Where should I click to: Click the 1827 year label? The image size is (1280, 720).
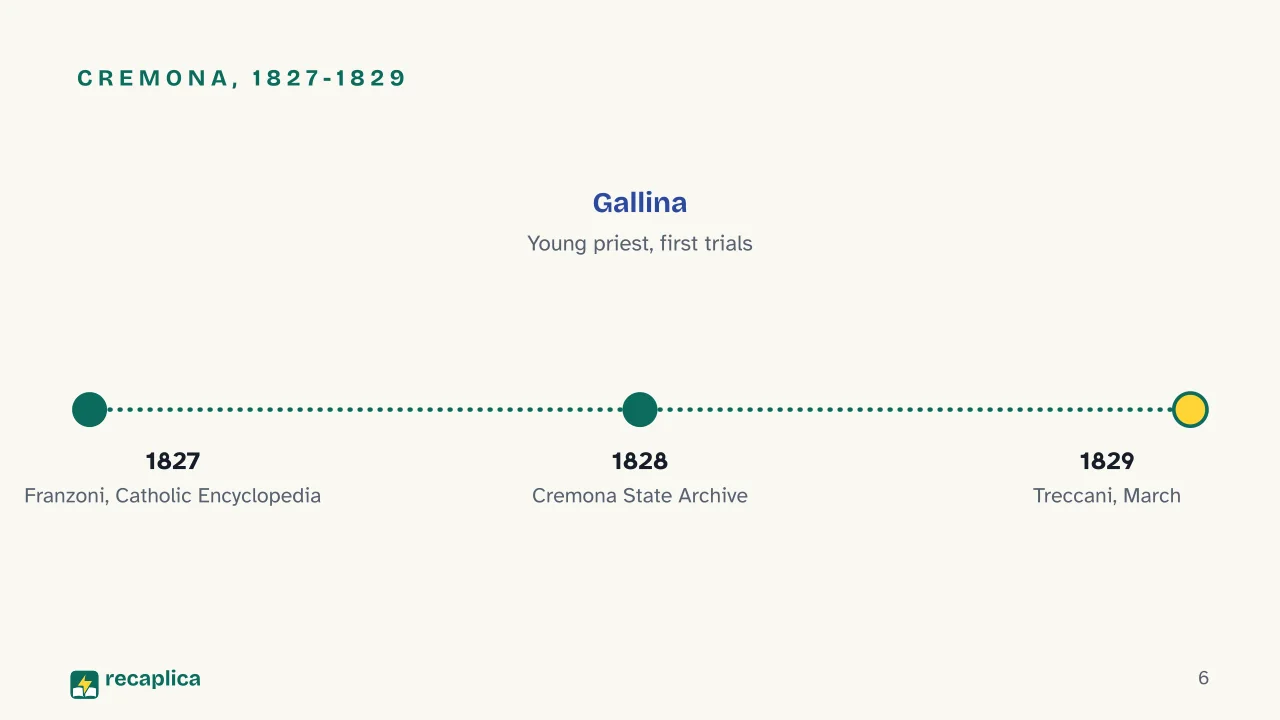tap(173, 461)
